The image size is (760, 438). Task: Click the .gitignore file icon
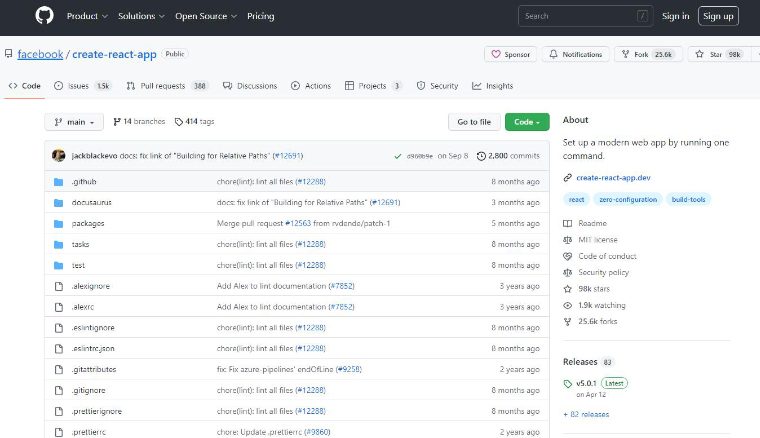59,391
